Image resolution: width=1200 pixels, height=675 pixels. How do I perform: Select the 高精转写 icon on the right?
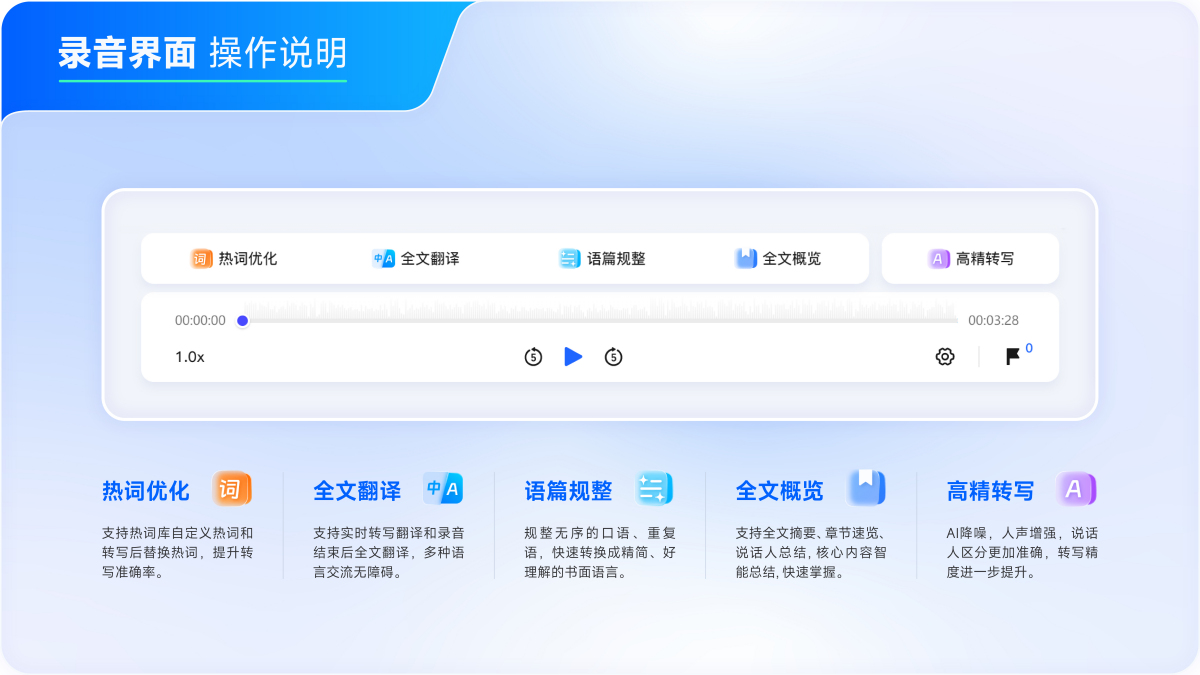click(x=936, y=258)
